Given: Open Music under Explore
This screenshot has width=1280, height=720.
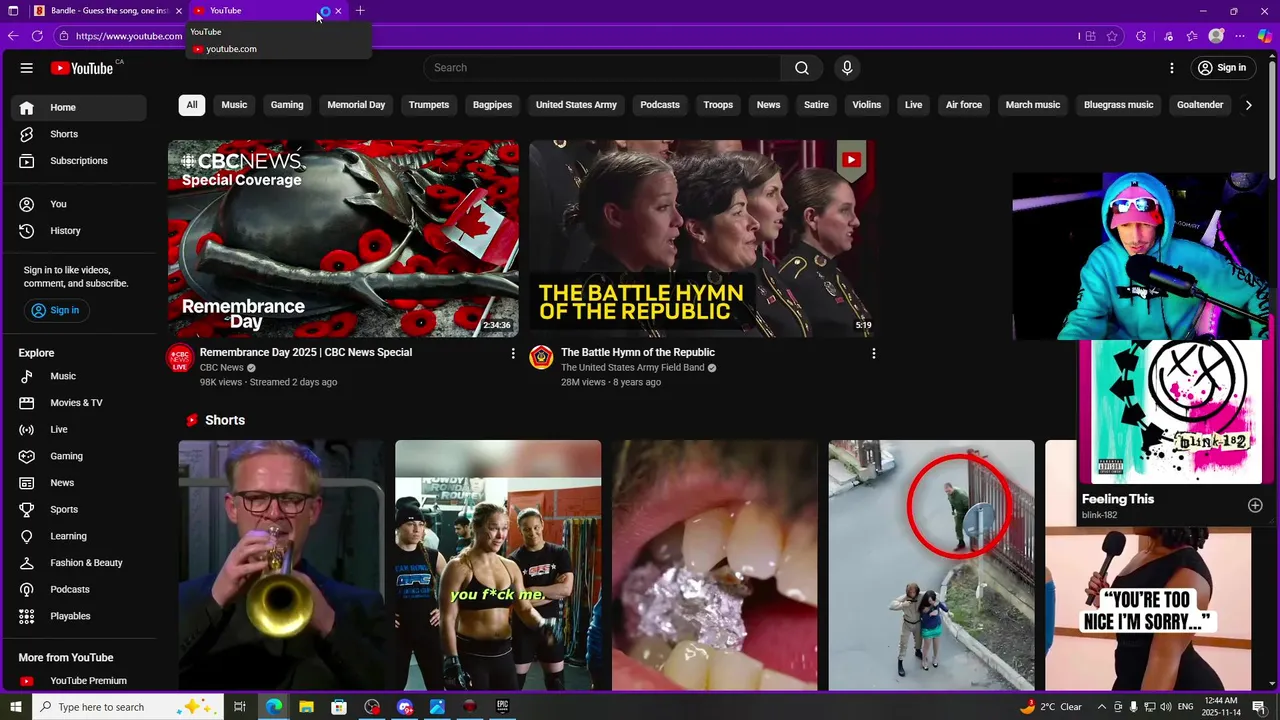Looking at the screenshot, I should pyautogui.click(x=78, y=376).
